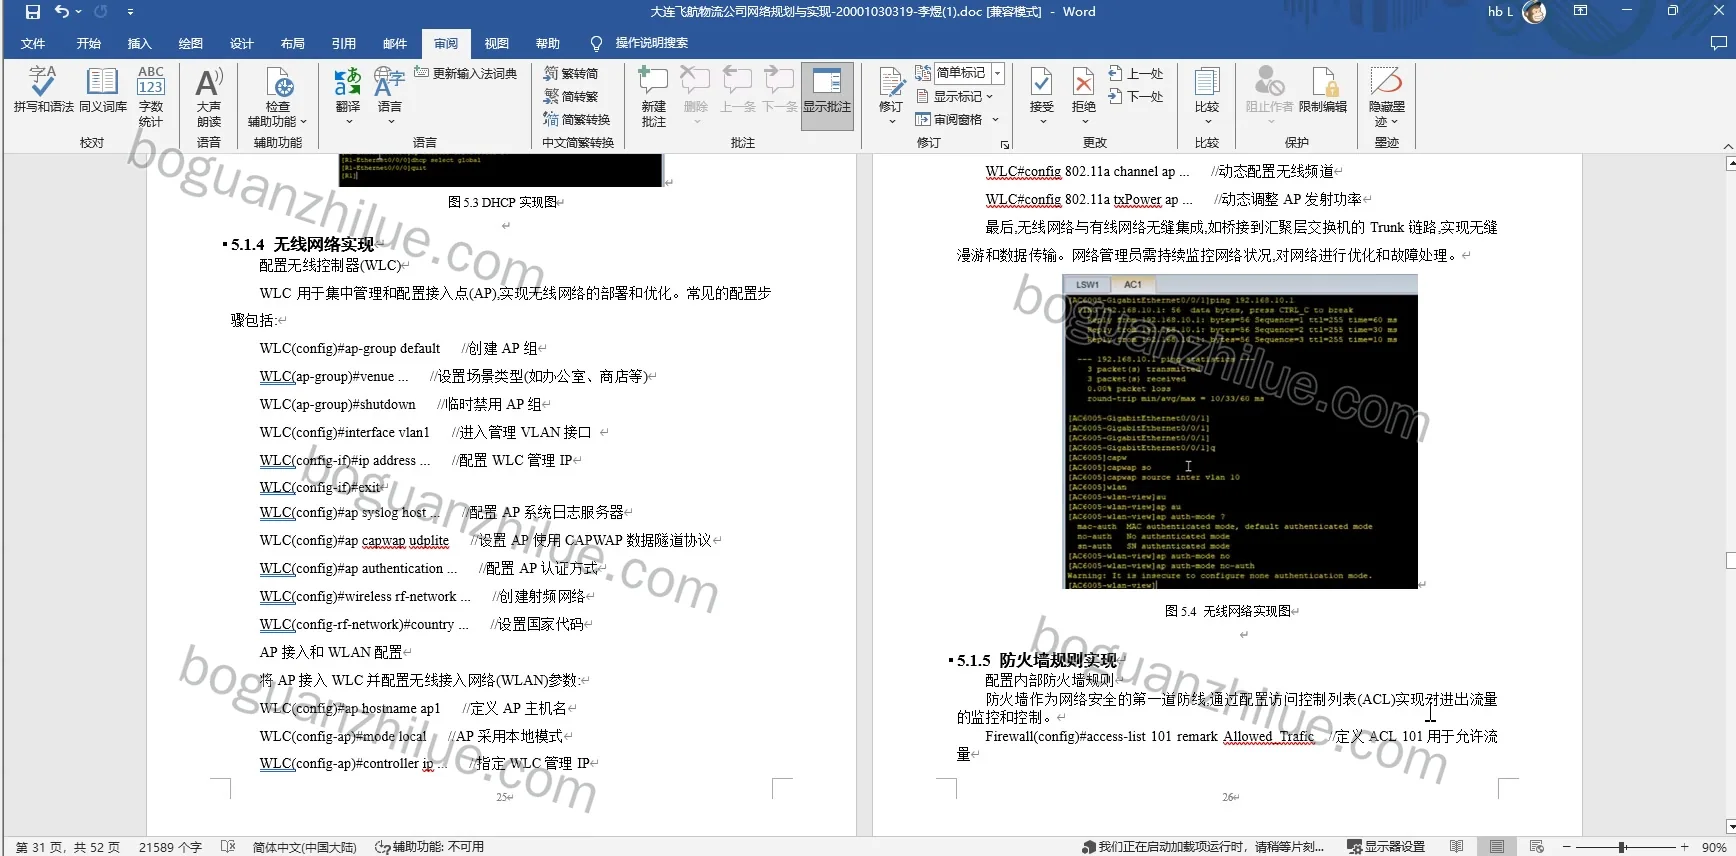The width and height of the screenshot is (1736, 856).
Task: Switch to the 插入 Insert tab
Action: [x=139, y=43]
